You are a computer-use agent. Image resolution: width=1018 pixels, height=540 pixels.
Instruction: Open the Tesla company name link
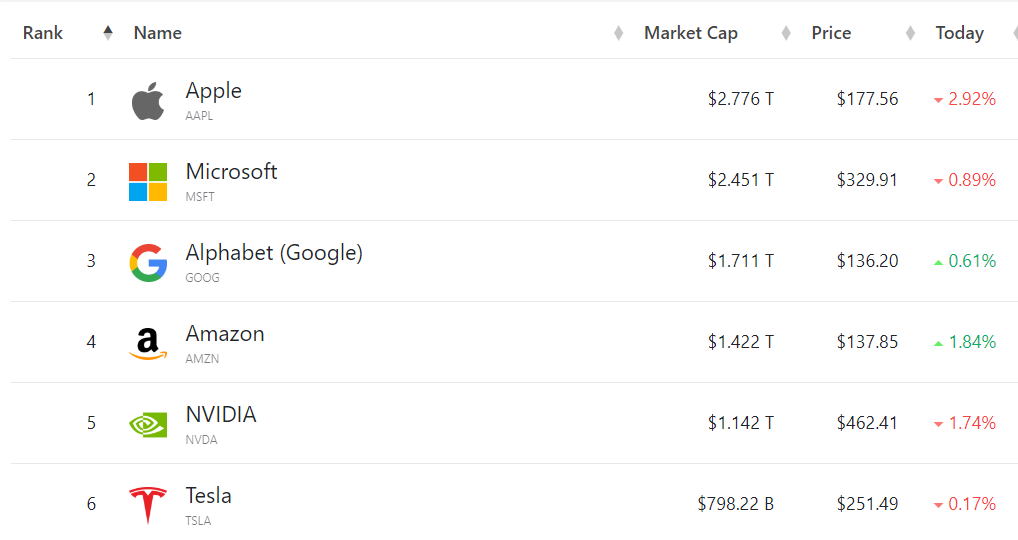point(208,496)
